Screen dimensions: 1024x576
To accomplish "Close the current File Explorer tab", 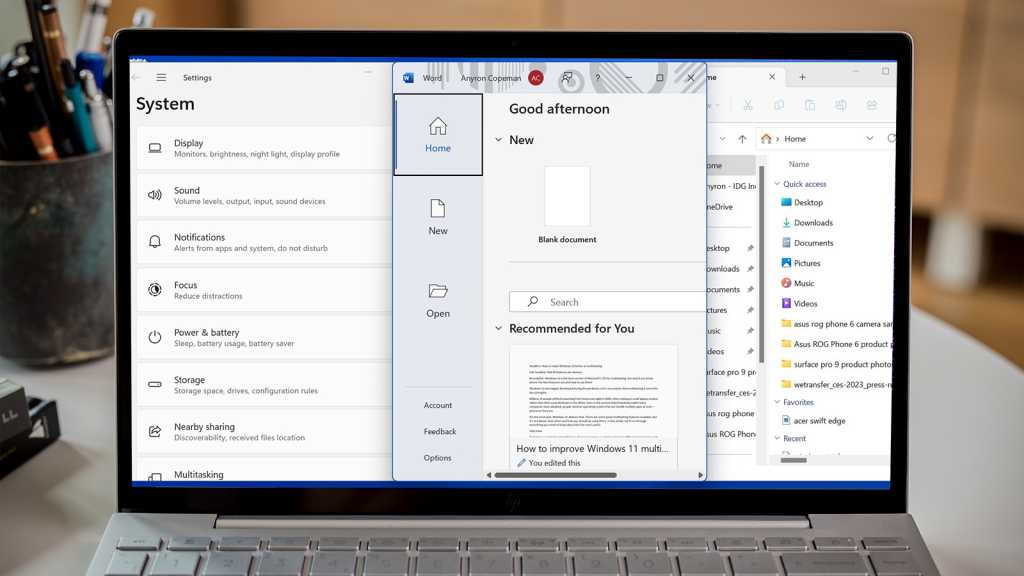I will [x=772, y=77].
